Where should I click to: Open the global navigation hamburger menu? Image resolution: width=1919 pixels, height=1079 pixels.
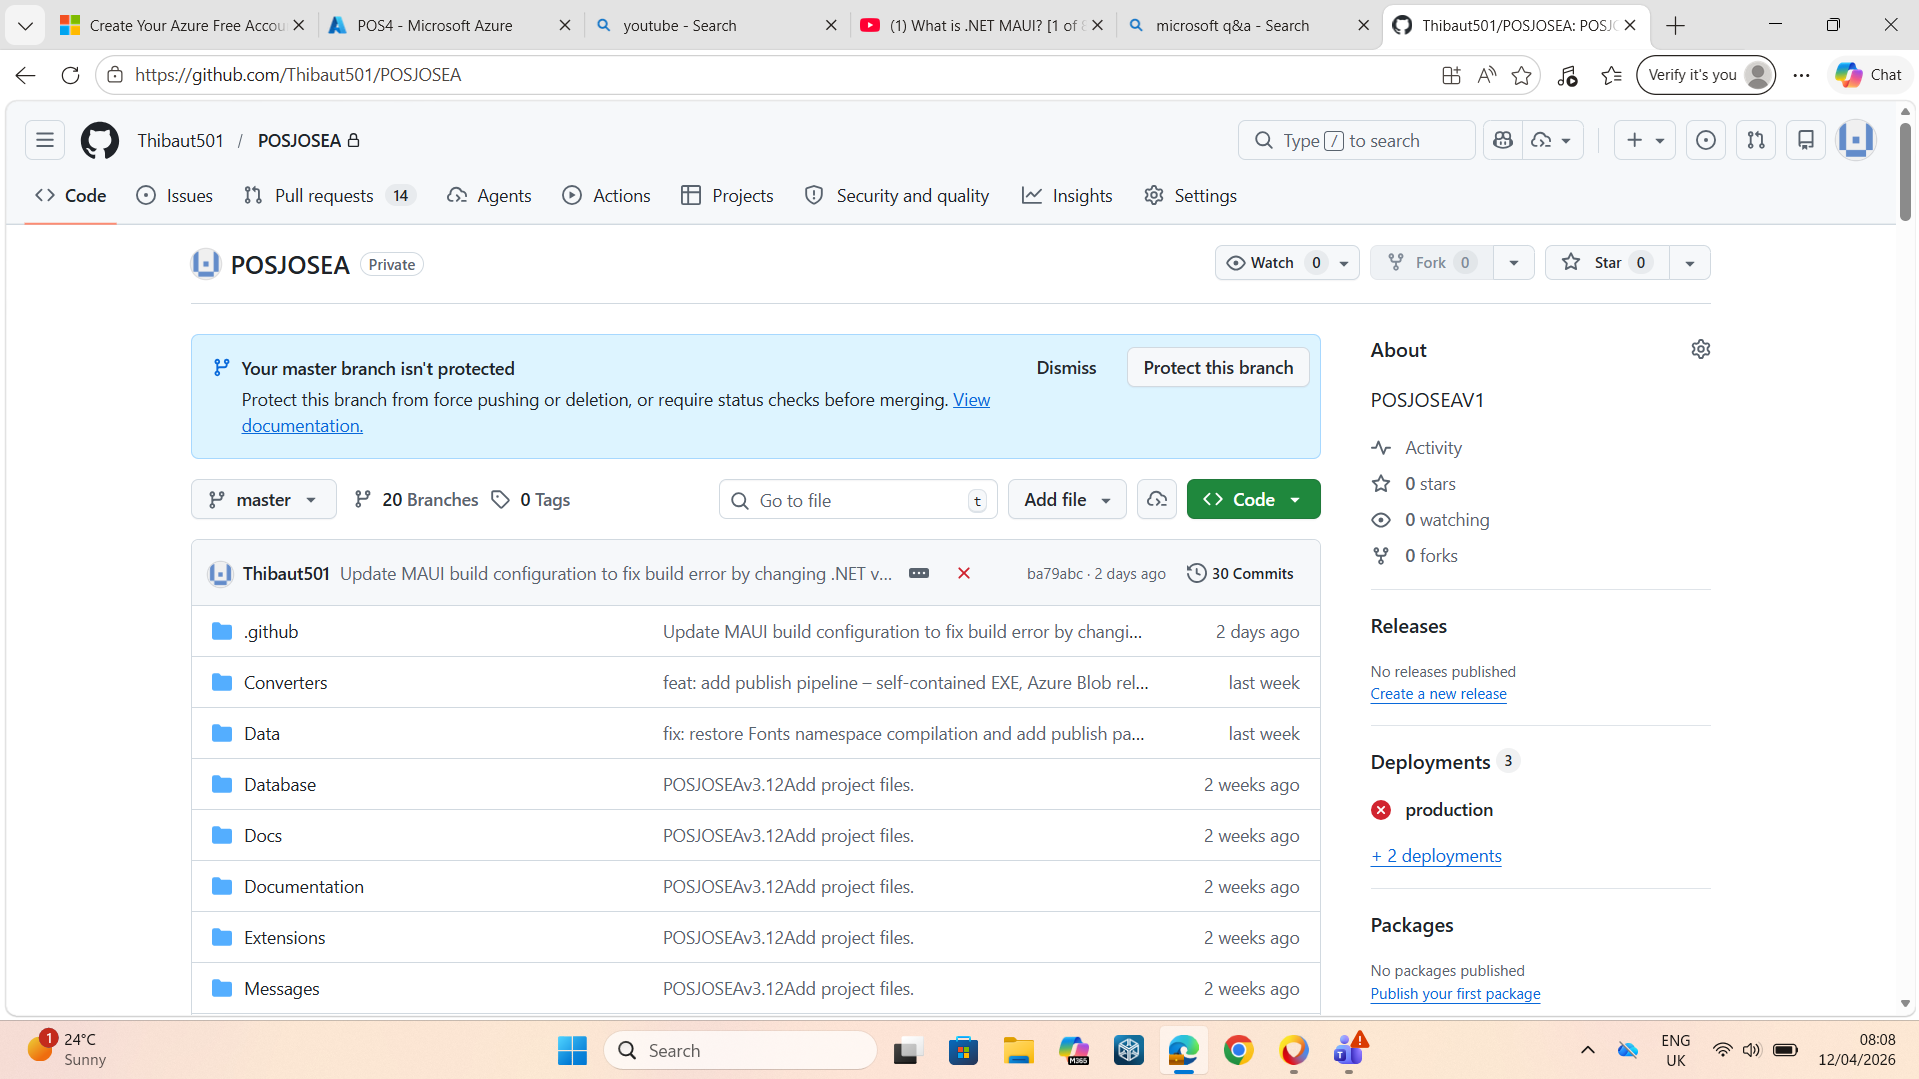click(x=45, y=141)
